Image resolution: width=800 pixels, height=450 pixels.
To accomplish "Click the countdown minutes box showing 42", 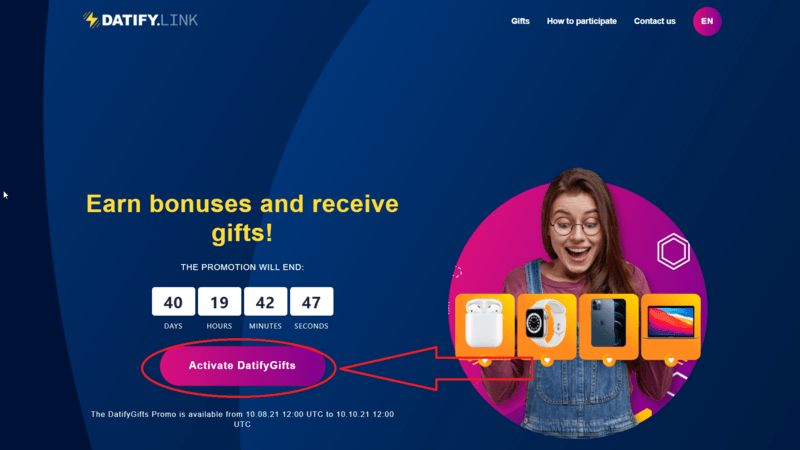I will [265, 302].
